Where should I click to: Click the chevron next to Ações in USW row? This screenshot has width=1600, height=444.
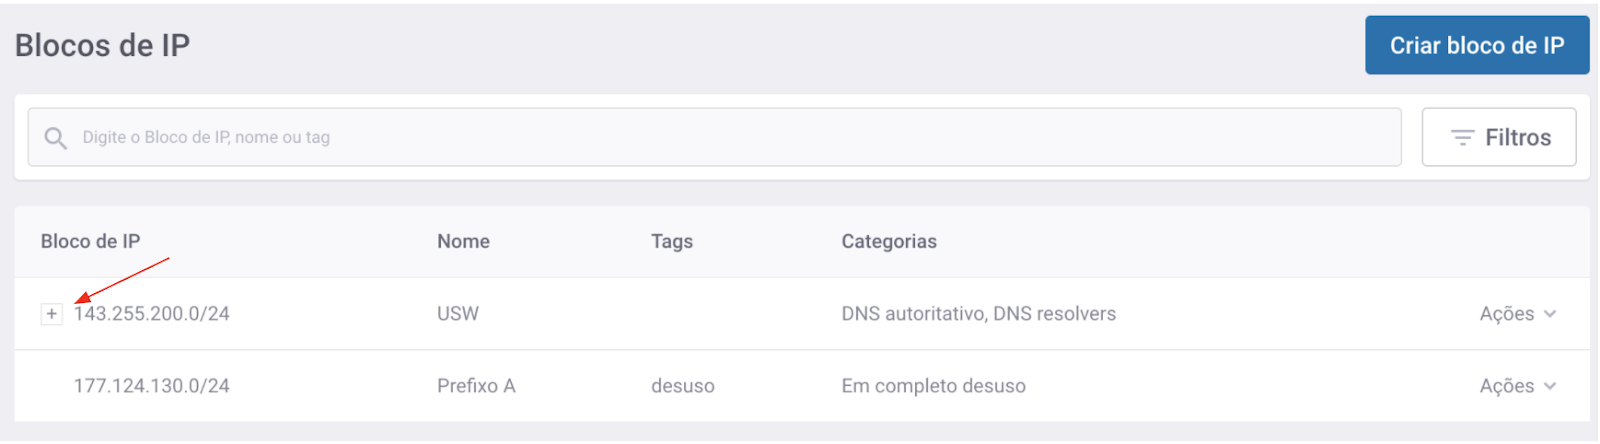(1550, 314)
